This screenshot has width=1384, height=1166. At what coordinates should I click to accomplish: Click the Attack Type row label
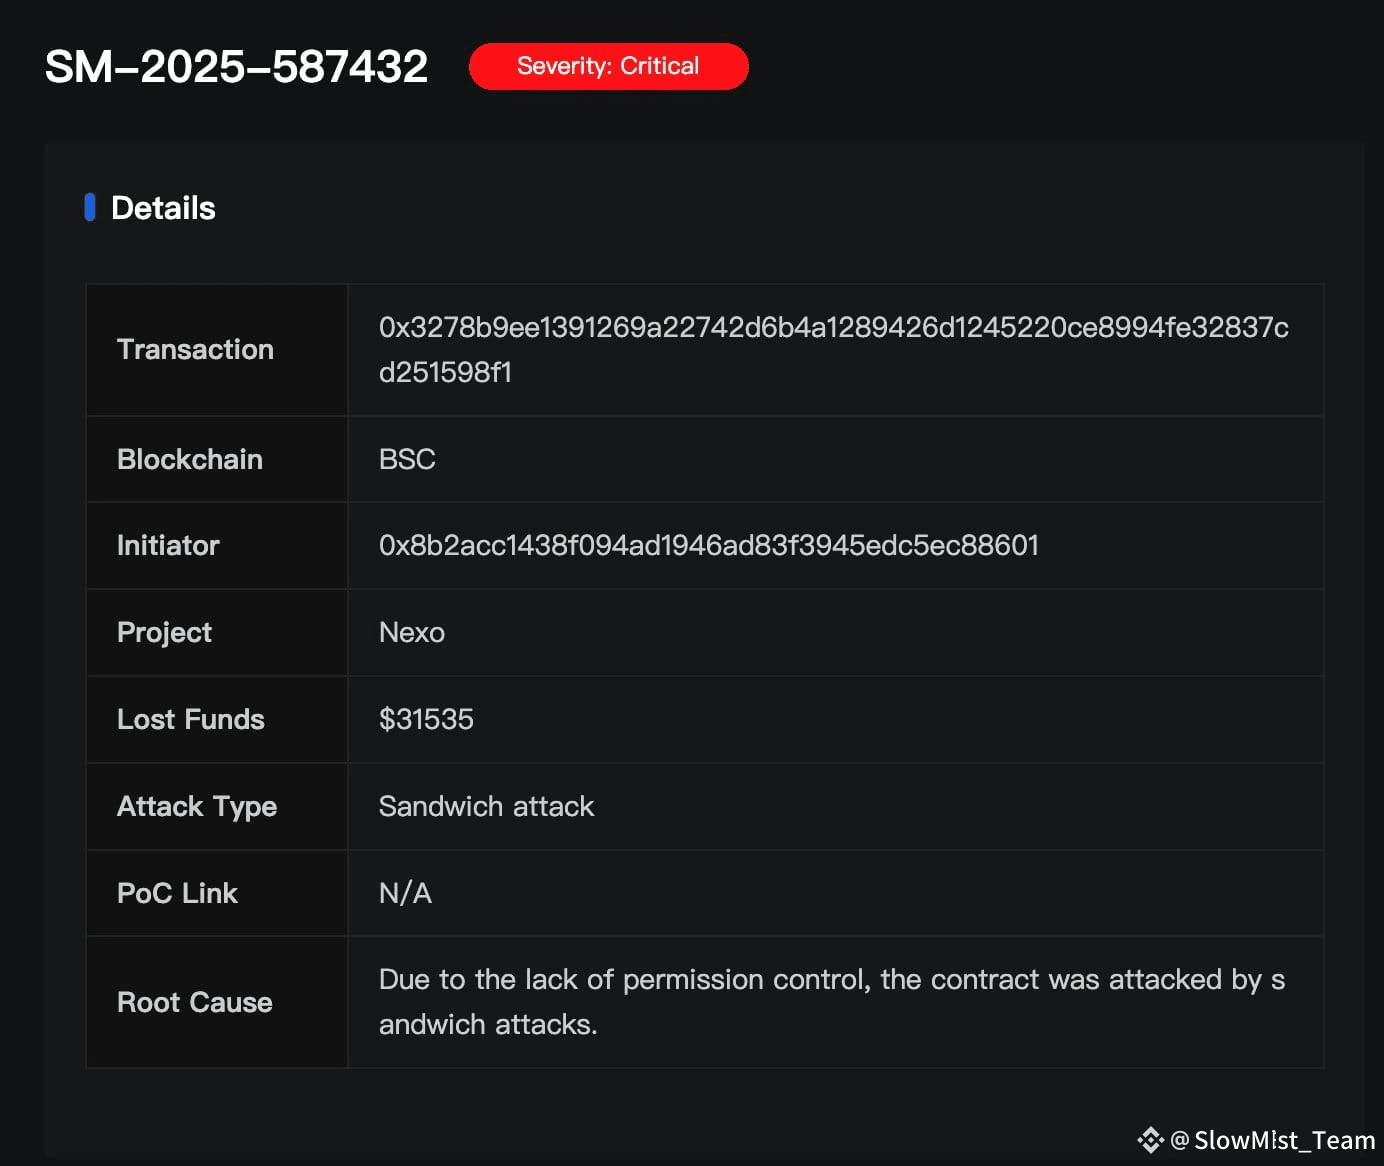(x=197, y=807)
